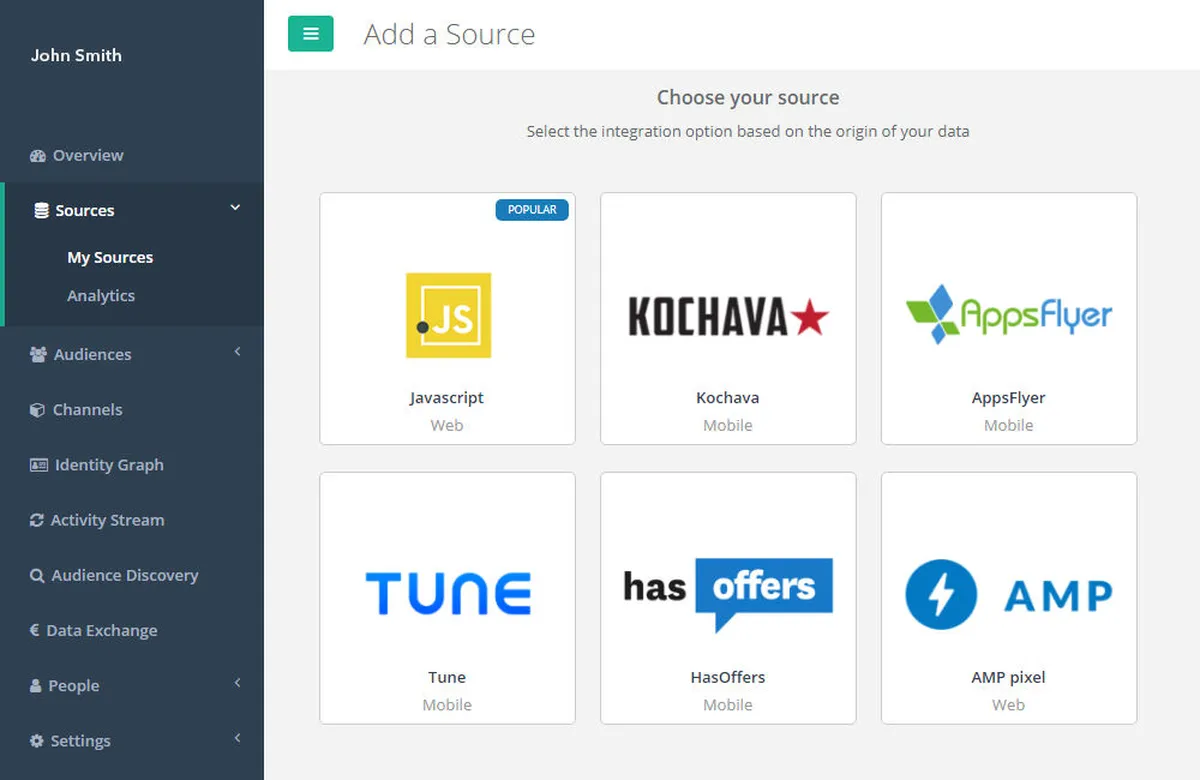
Task: Click the Sources menu label
Action: point(85,211)
